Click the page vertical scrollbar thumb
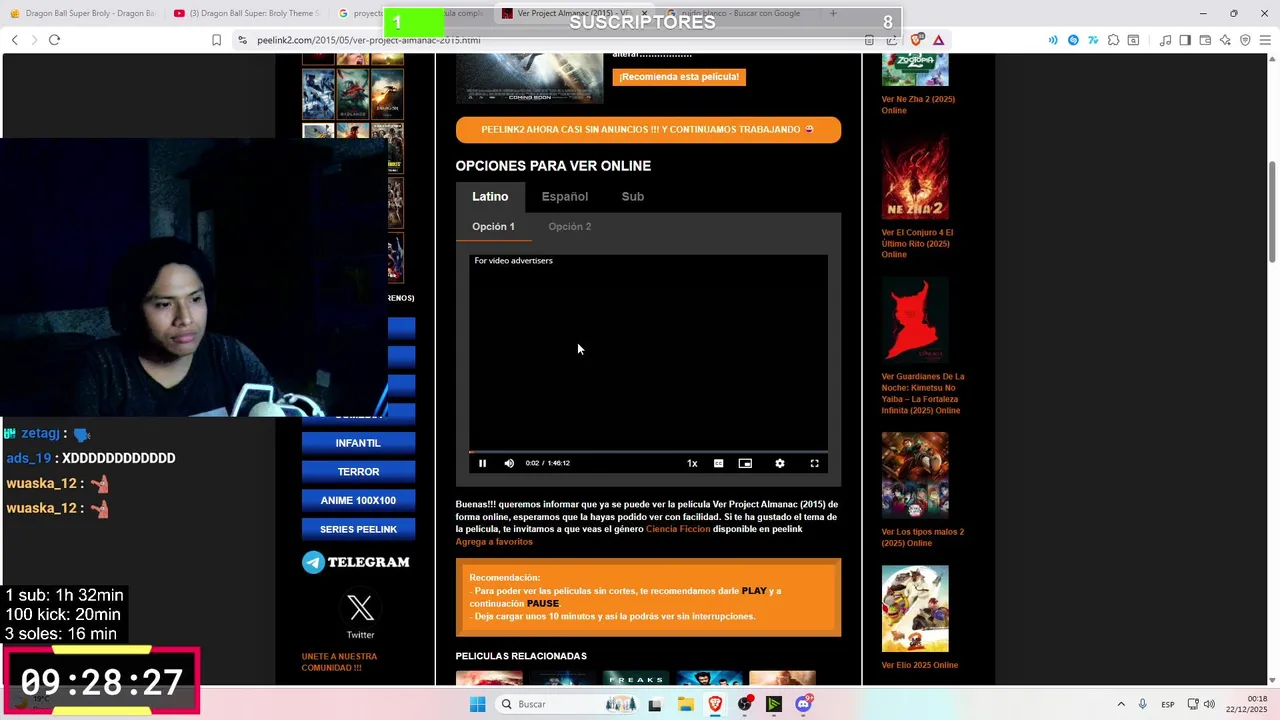The image size is (1280, 720). pyautogui.click(x=1273, y=210)
